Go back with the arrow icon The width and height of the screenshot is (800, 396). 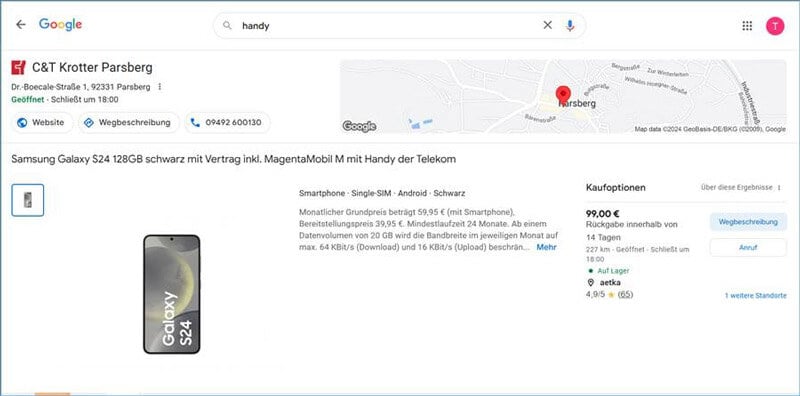pyautogui.click(x=20, y=24)
